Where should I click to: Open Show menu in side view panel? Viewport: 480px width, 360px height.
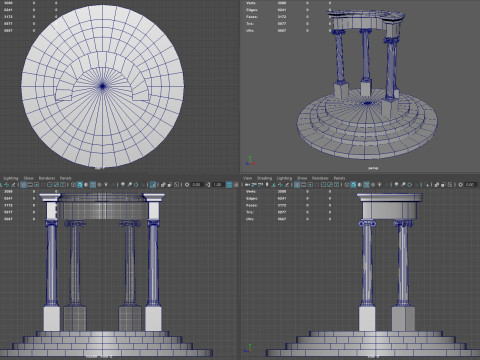tap(302, 178)
